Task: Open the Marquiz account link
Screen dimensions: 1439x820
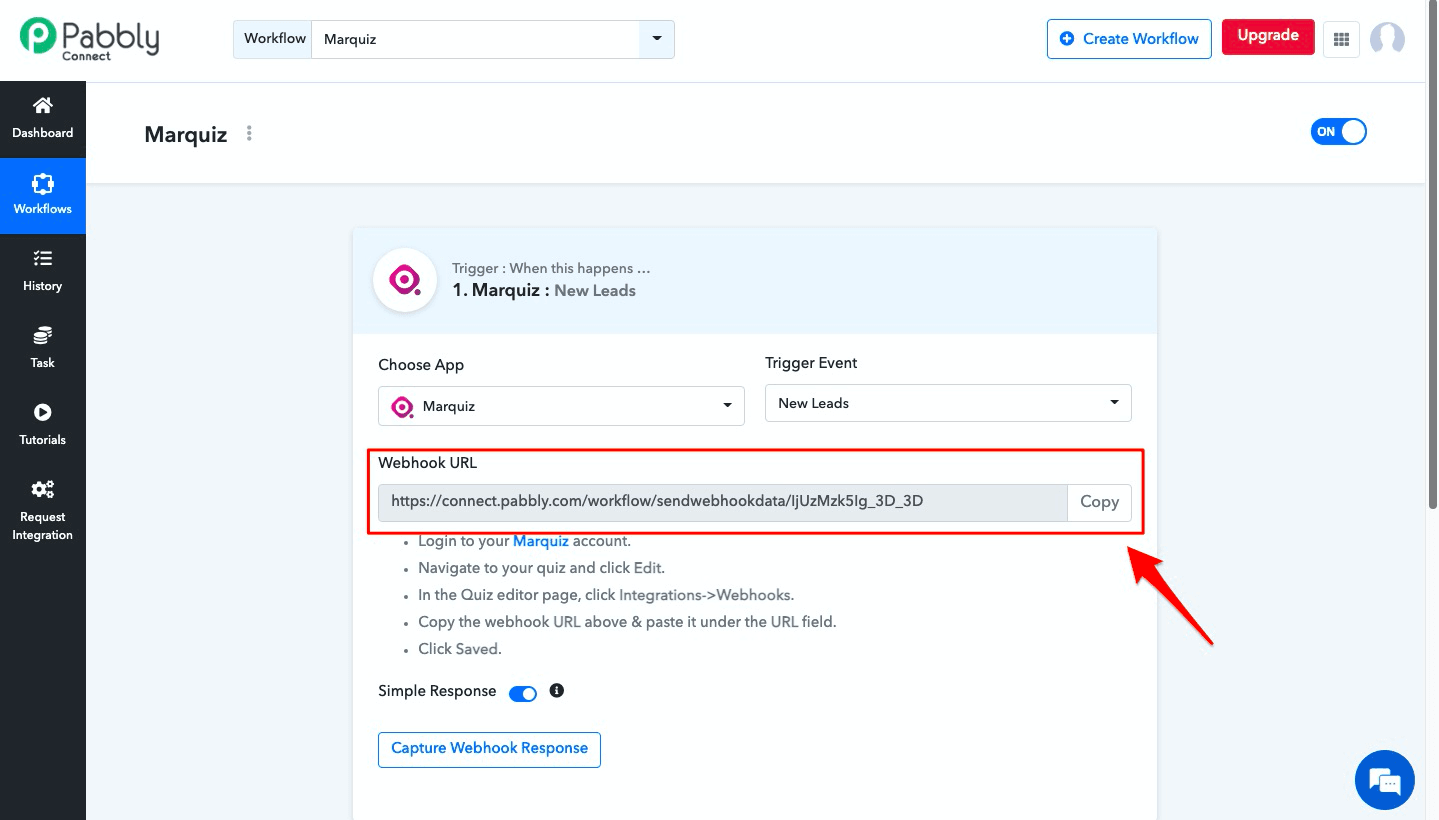Action: pyautogui.click(x=541, y=541)
